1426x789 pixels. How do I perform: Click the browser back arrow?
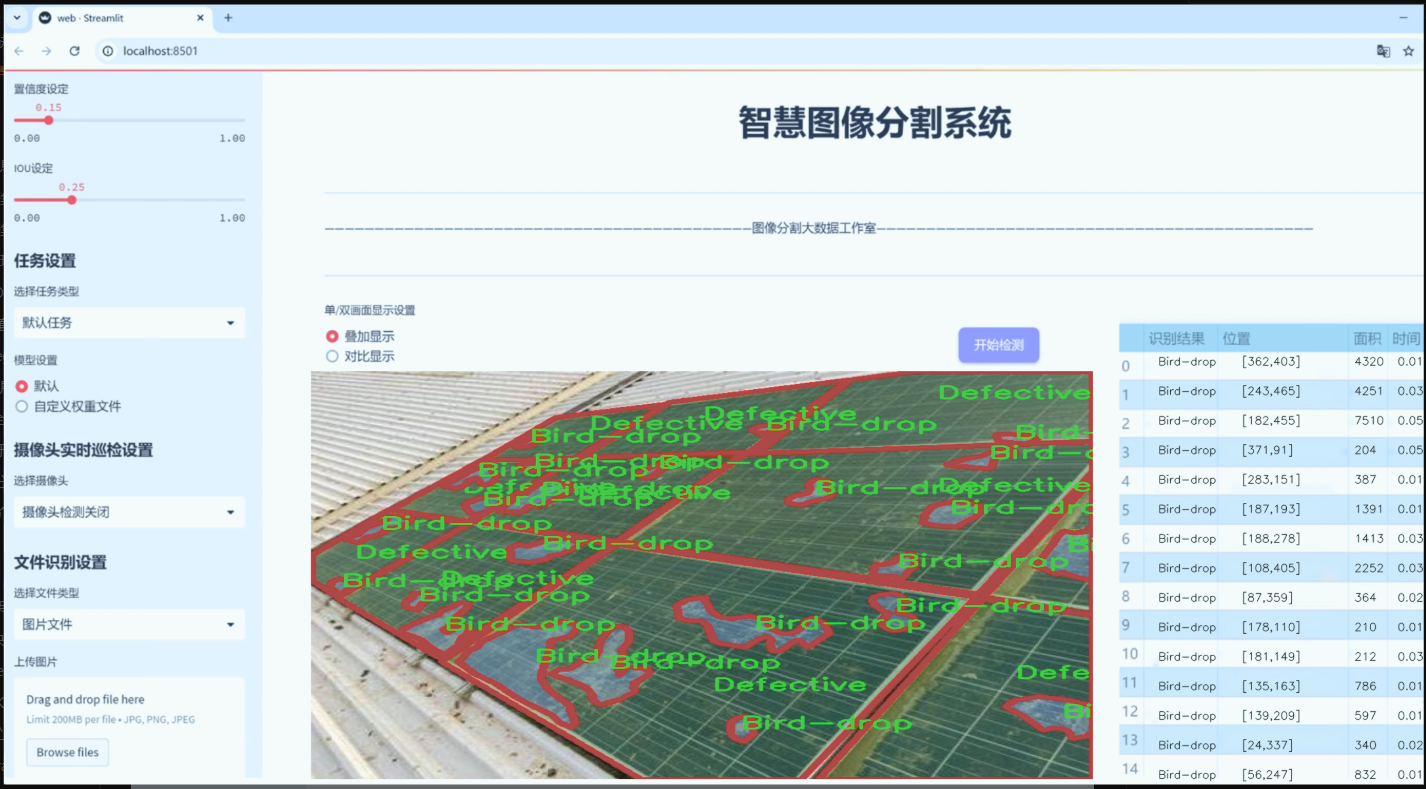click(19, 51)
